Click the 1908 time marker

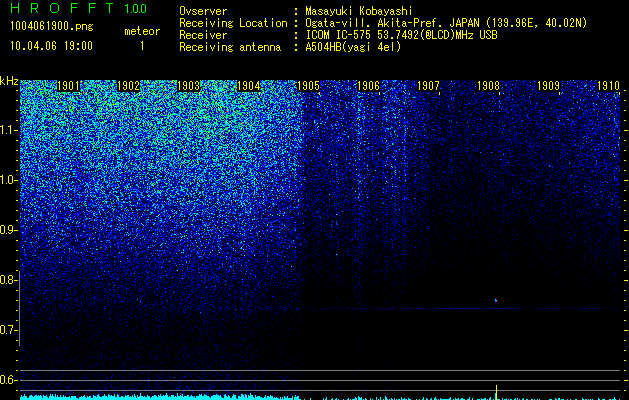tap(488, 86)
